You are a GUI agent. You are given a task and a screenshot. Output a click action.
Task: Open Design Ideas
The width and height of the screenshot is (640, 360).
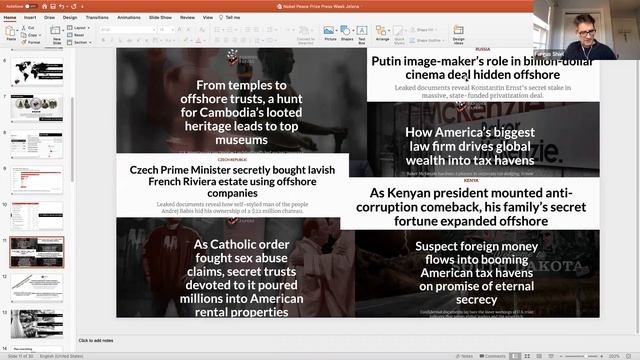[458, 34]
